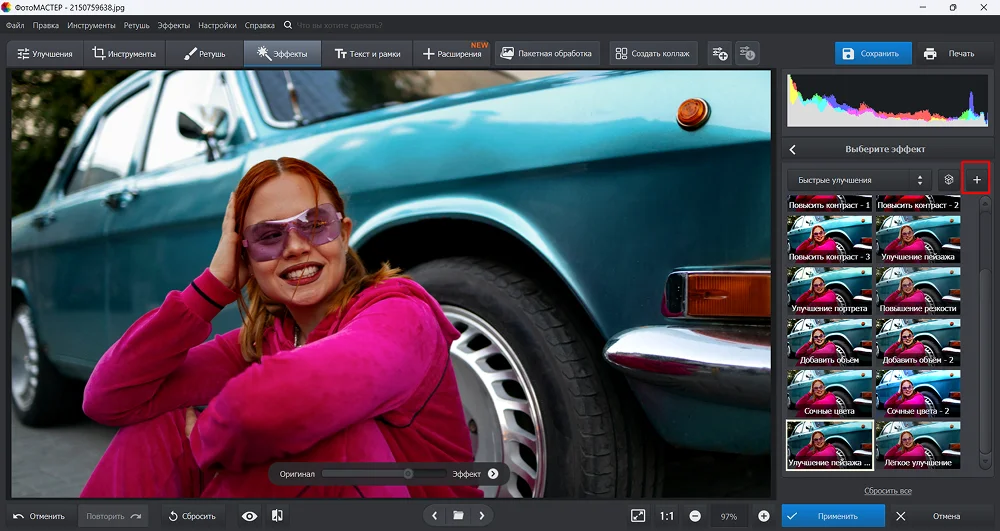Click the Оригинал-Эффект intensity slider handle
Screen dimensions: 1000x531
point(408,474)
